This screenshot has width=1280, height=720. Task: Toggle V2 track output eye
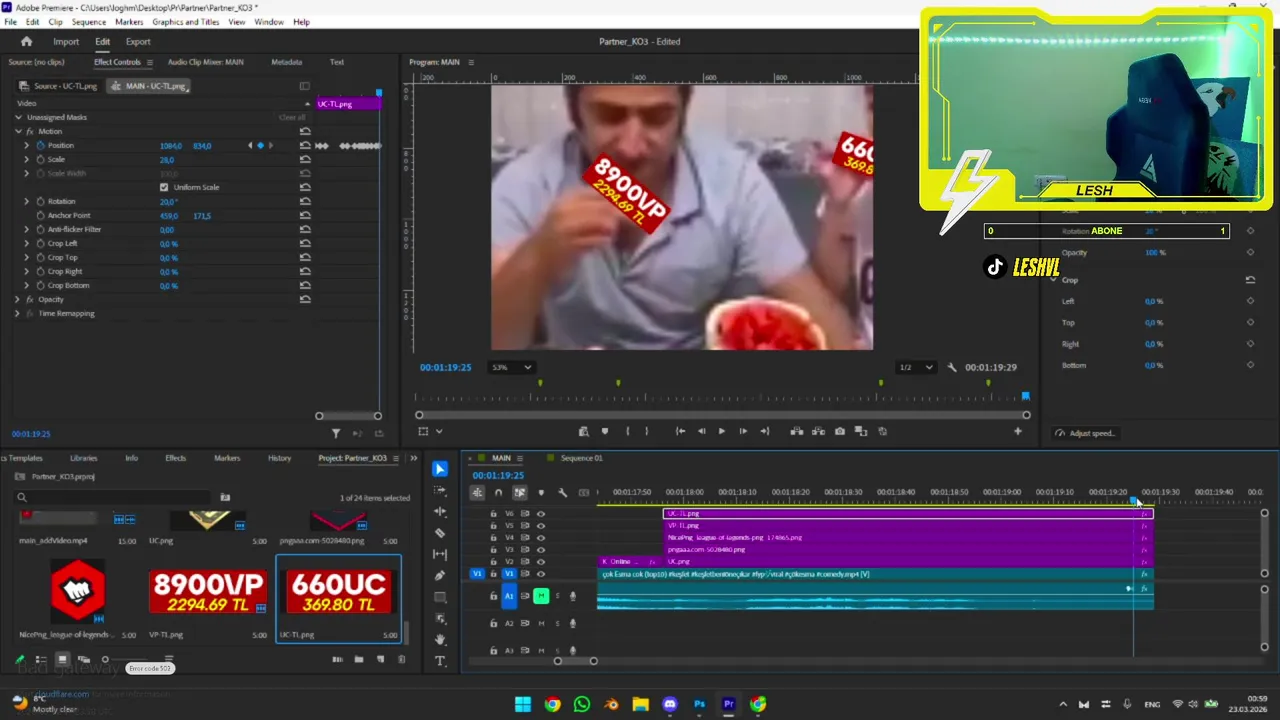click(x=541, y=562)
